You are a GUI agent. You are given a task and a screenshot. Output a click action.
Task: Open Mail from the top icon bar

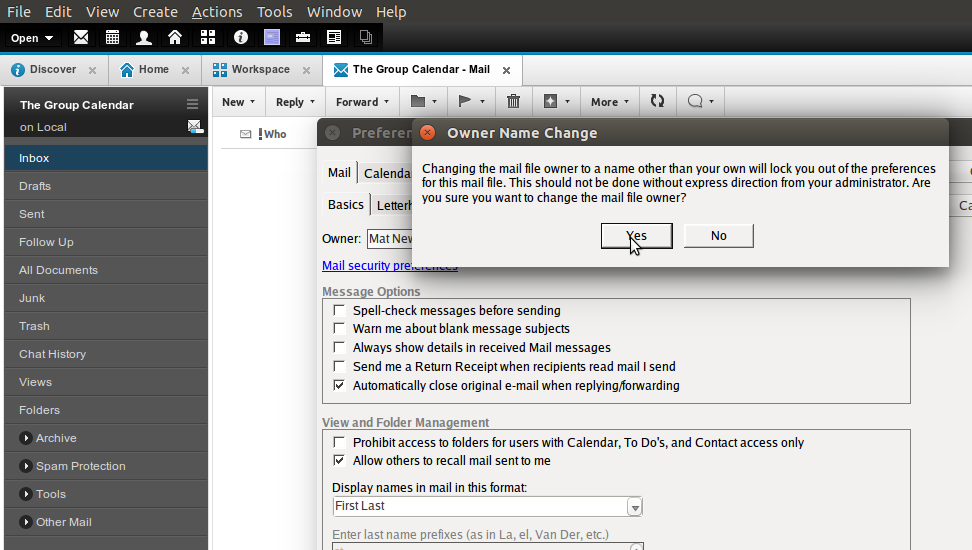coord(81,37)
